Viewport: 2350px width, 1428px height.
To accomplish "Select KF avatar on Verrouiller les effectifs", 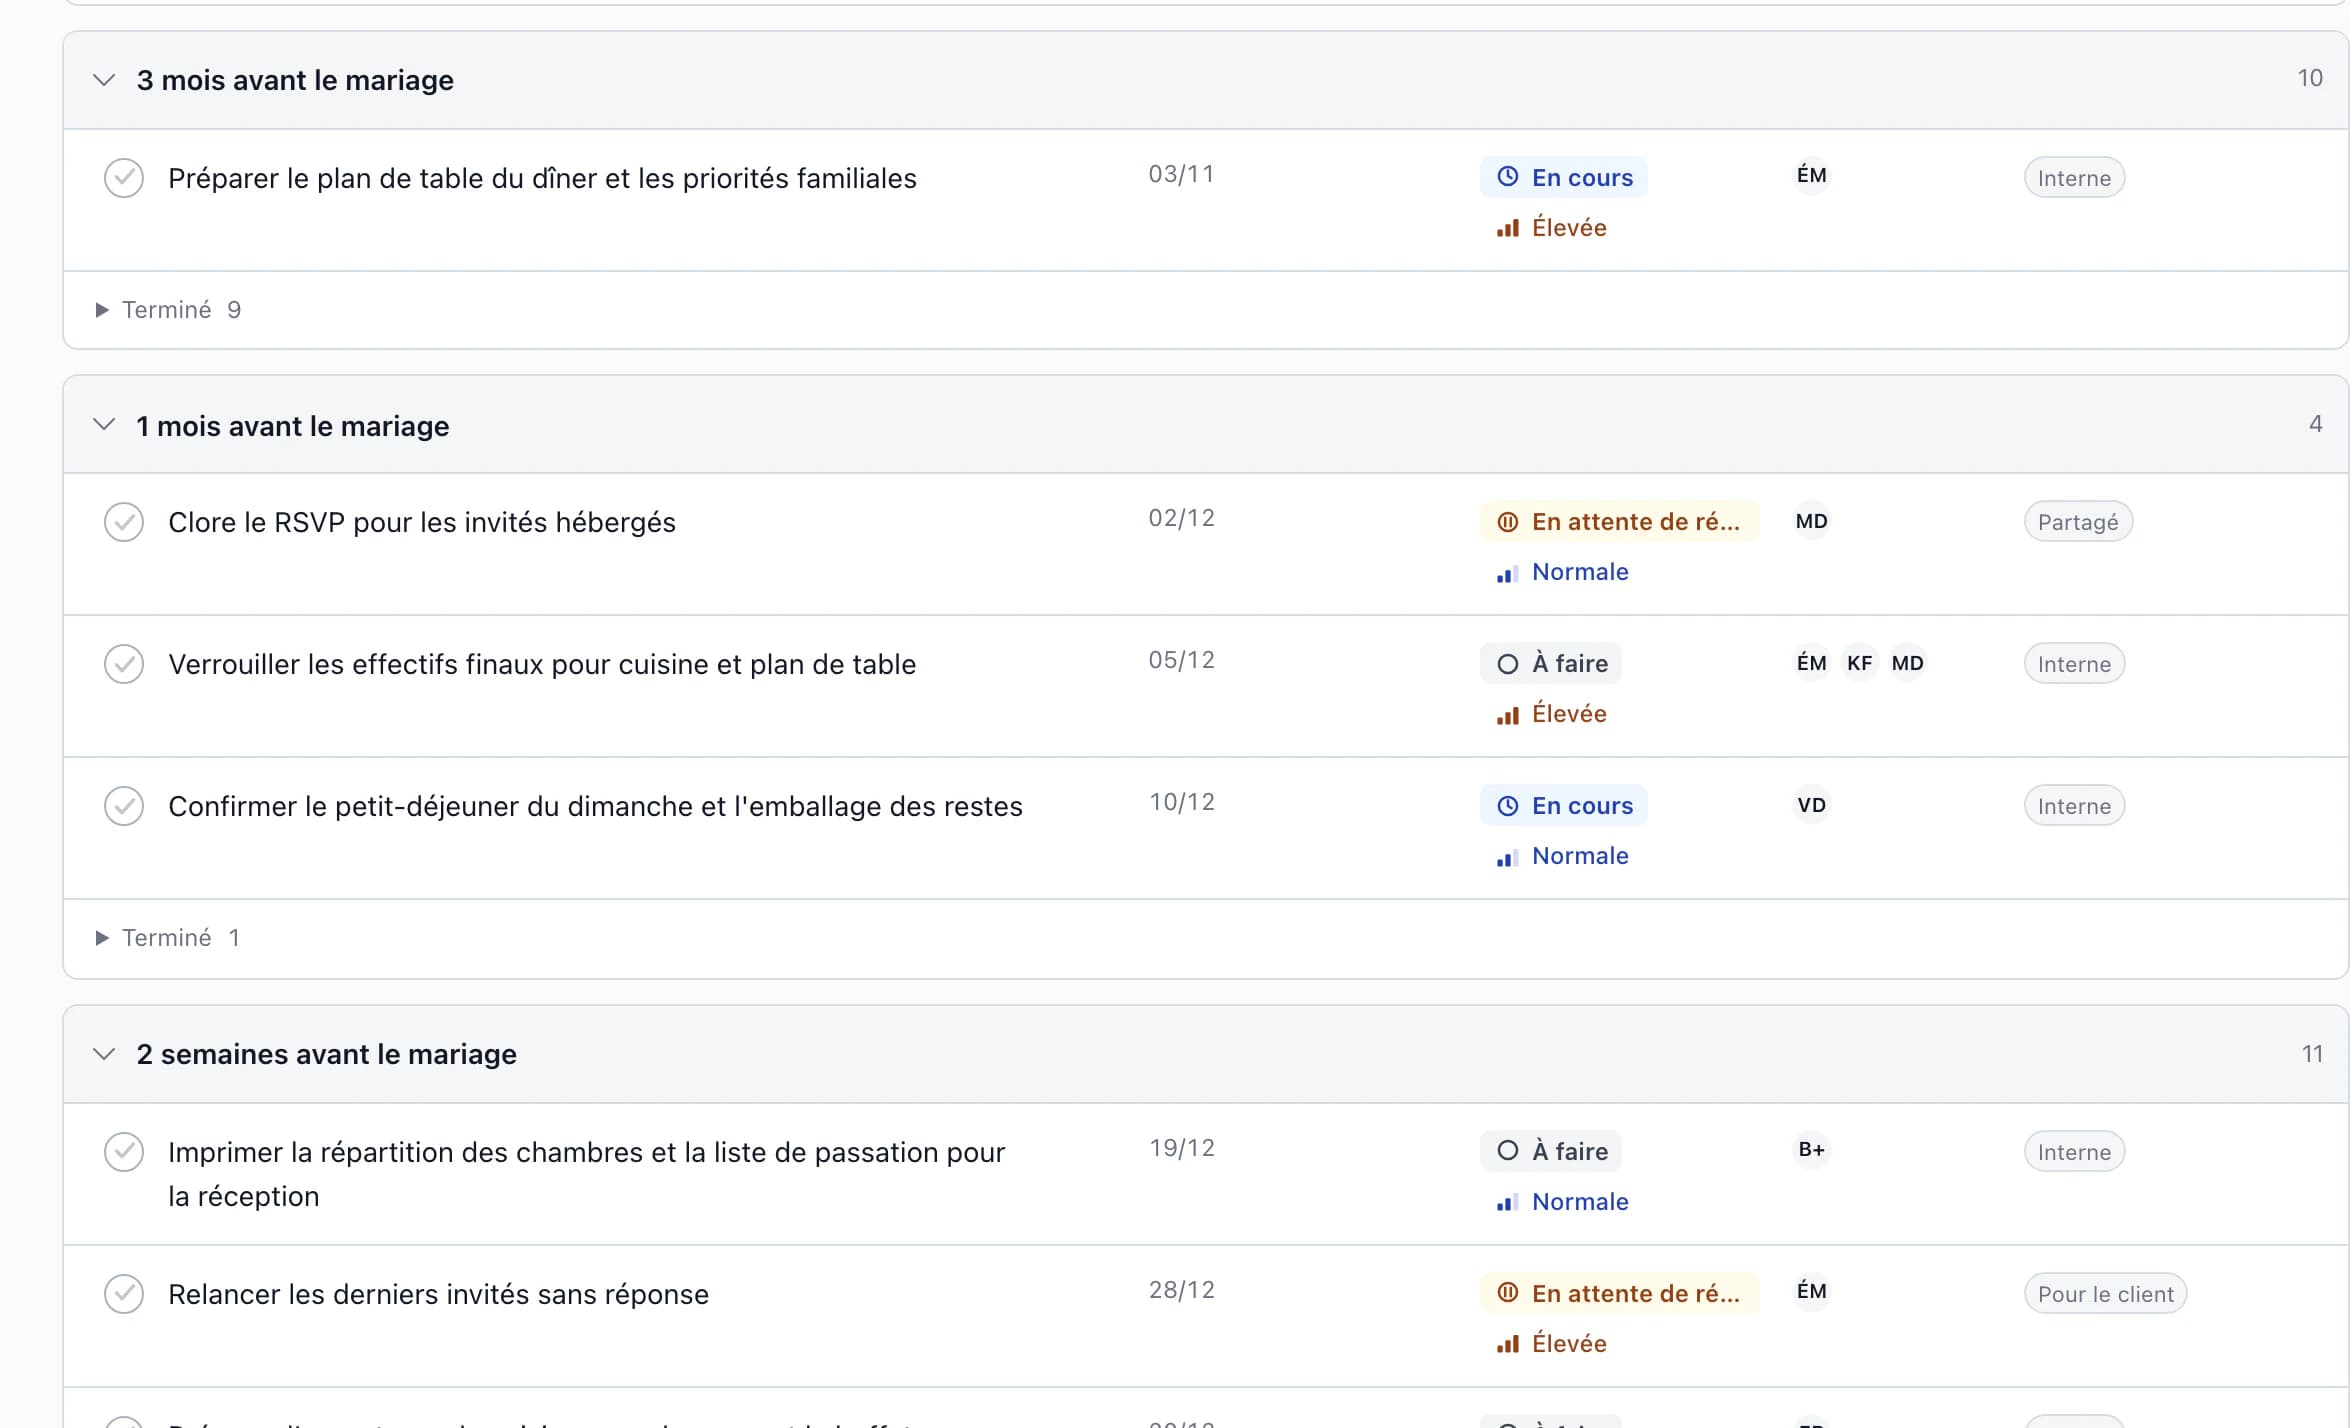I will 1859,663.
